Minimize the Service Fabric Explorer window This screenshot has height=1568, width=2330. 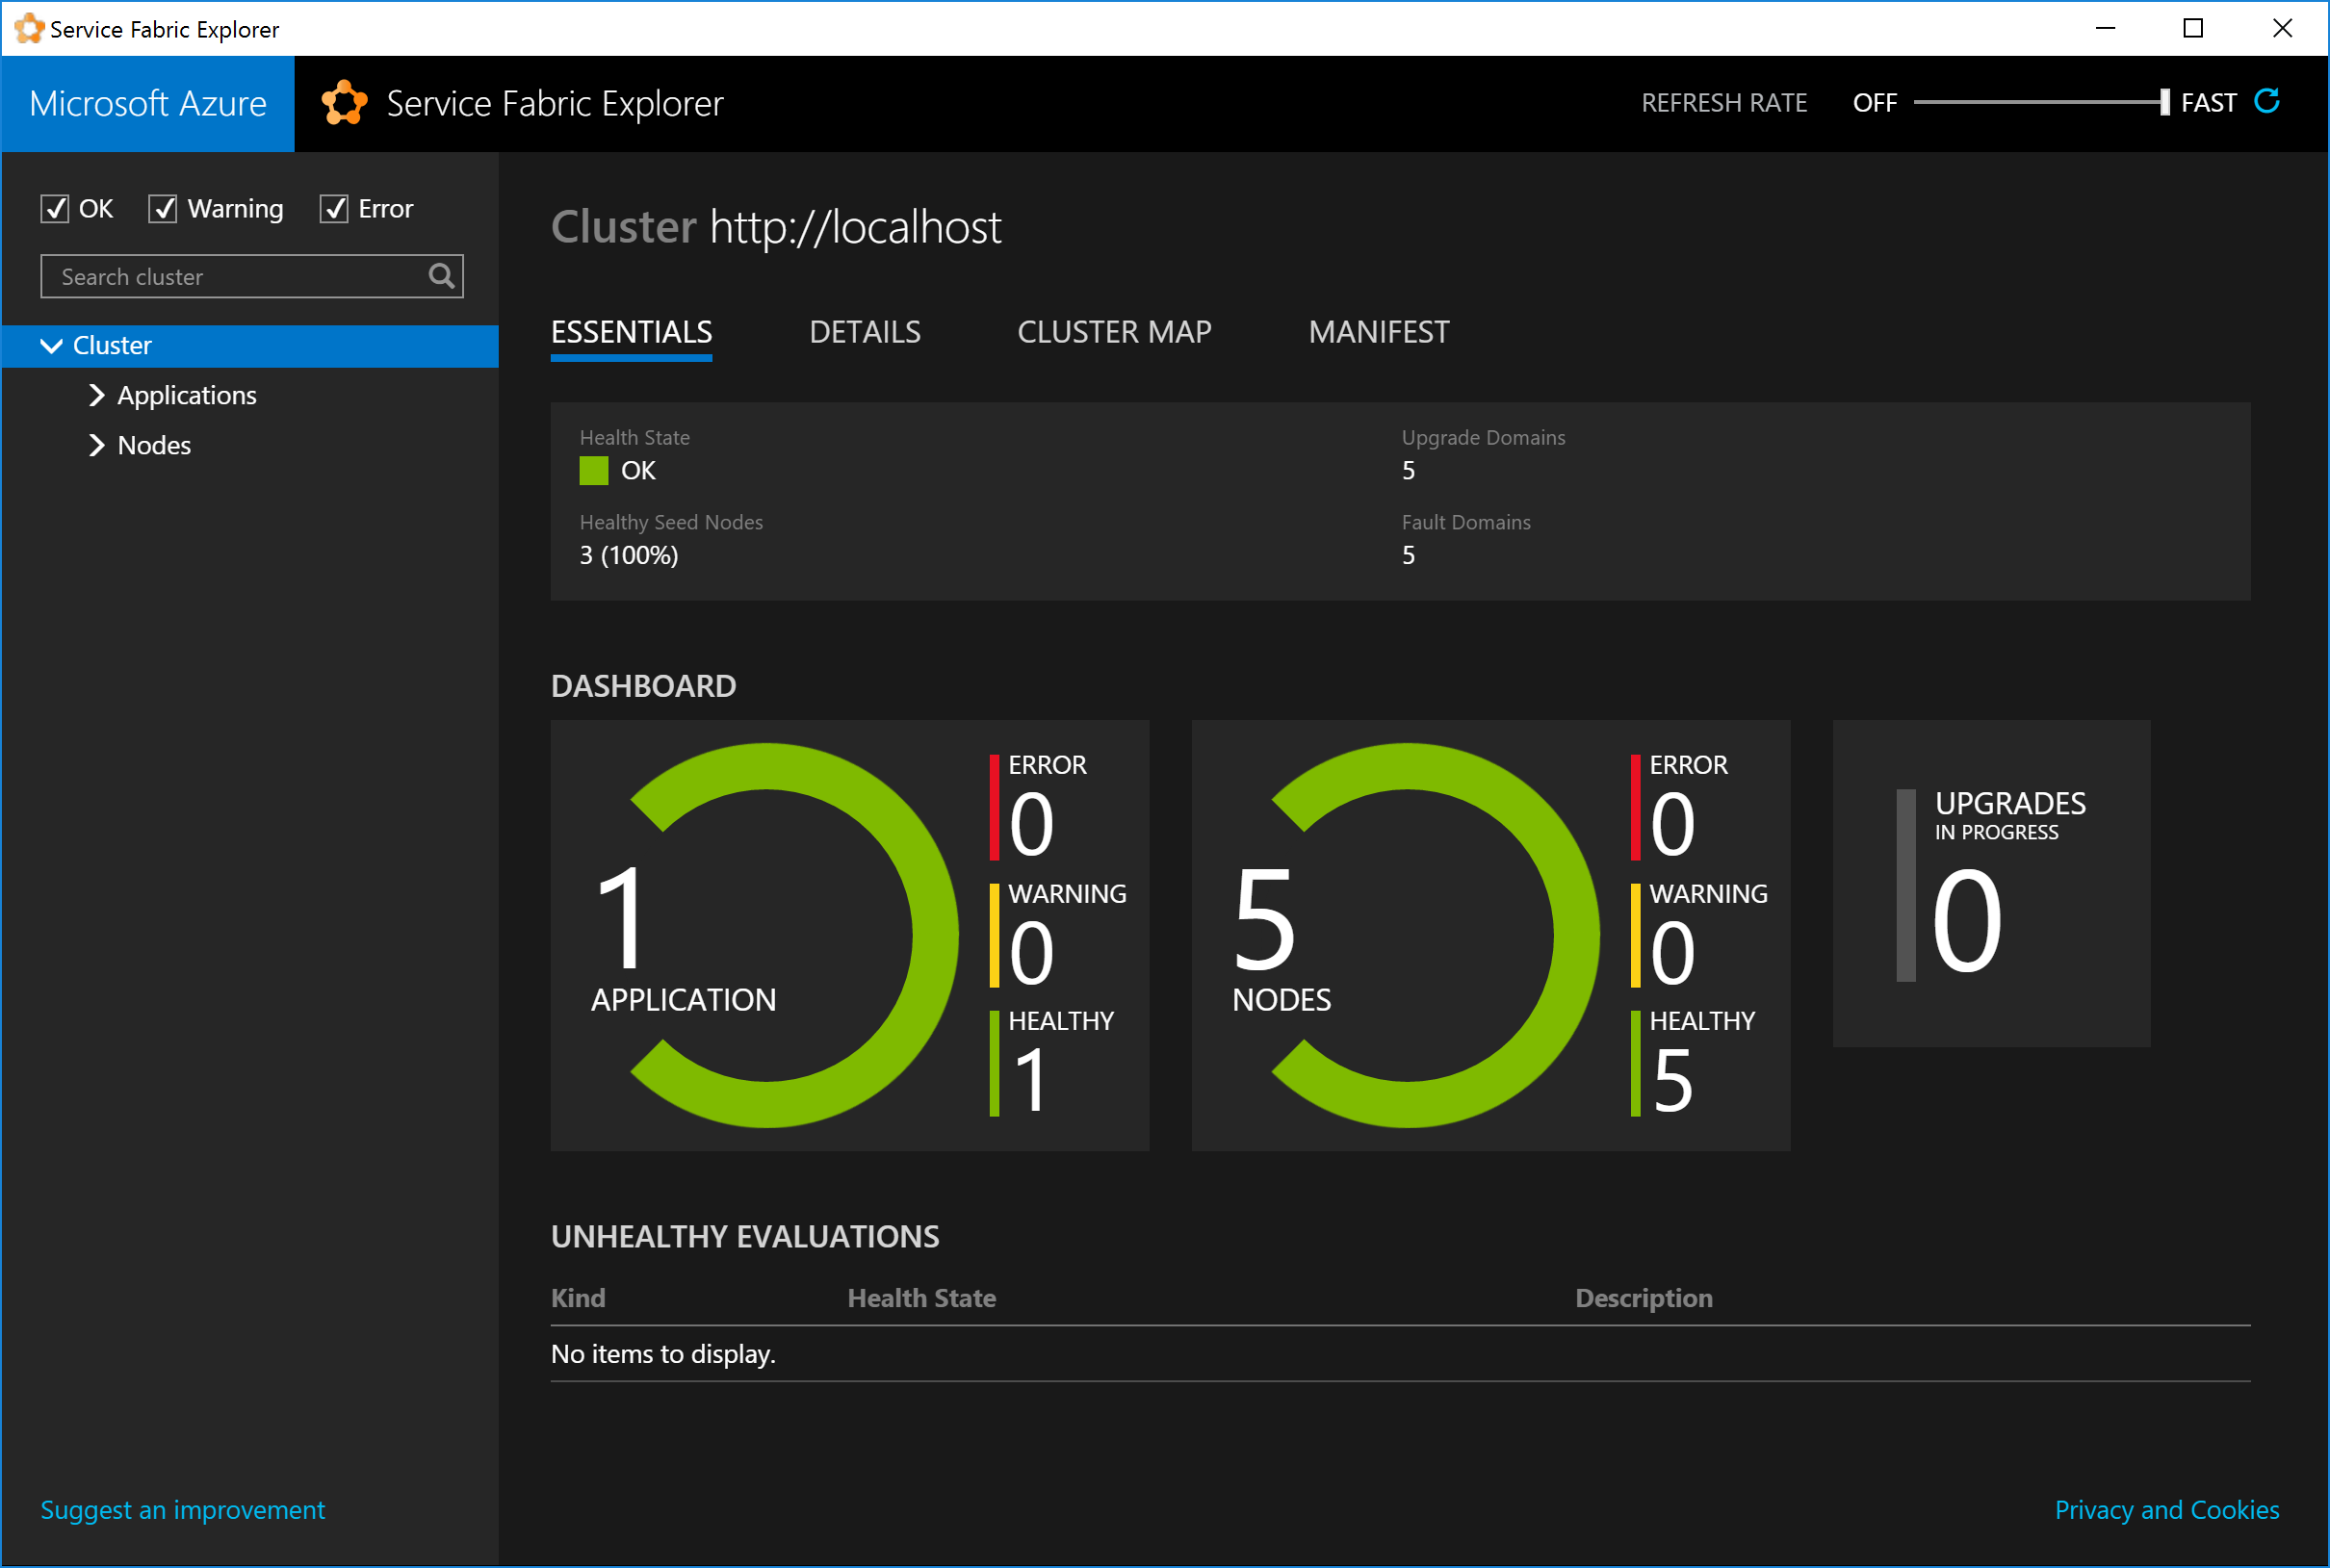[2105, 28]
